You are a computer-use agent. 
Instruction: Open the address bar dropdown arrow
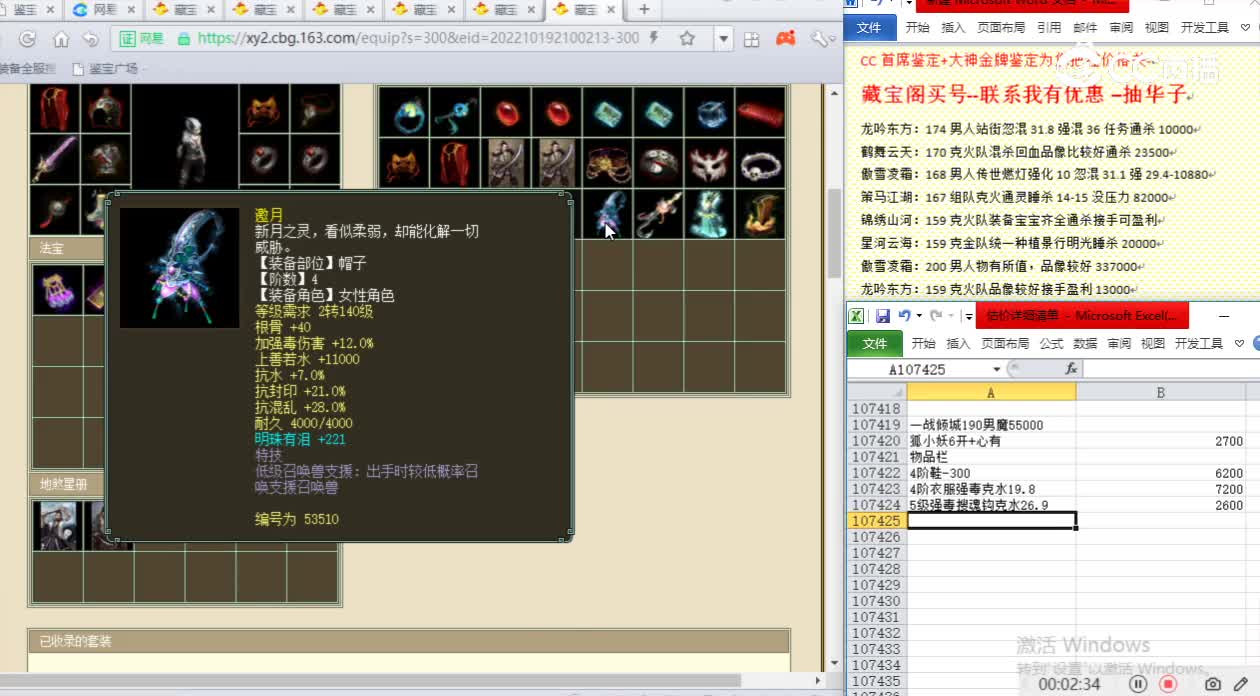(724, 39)
